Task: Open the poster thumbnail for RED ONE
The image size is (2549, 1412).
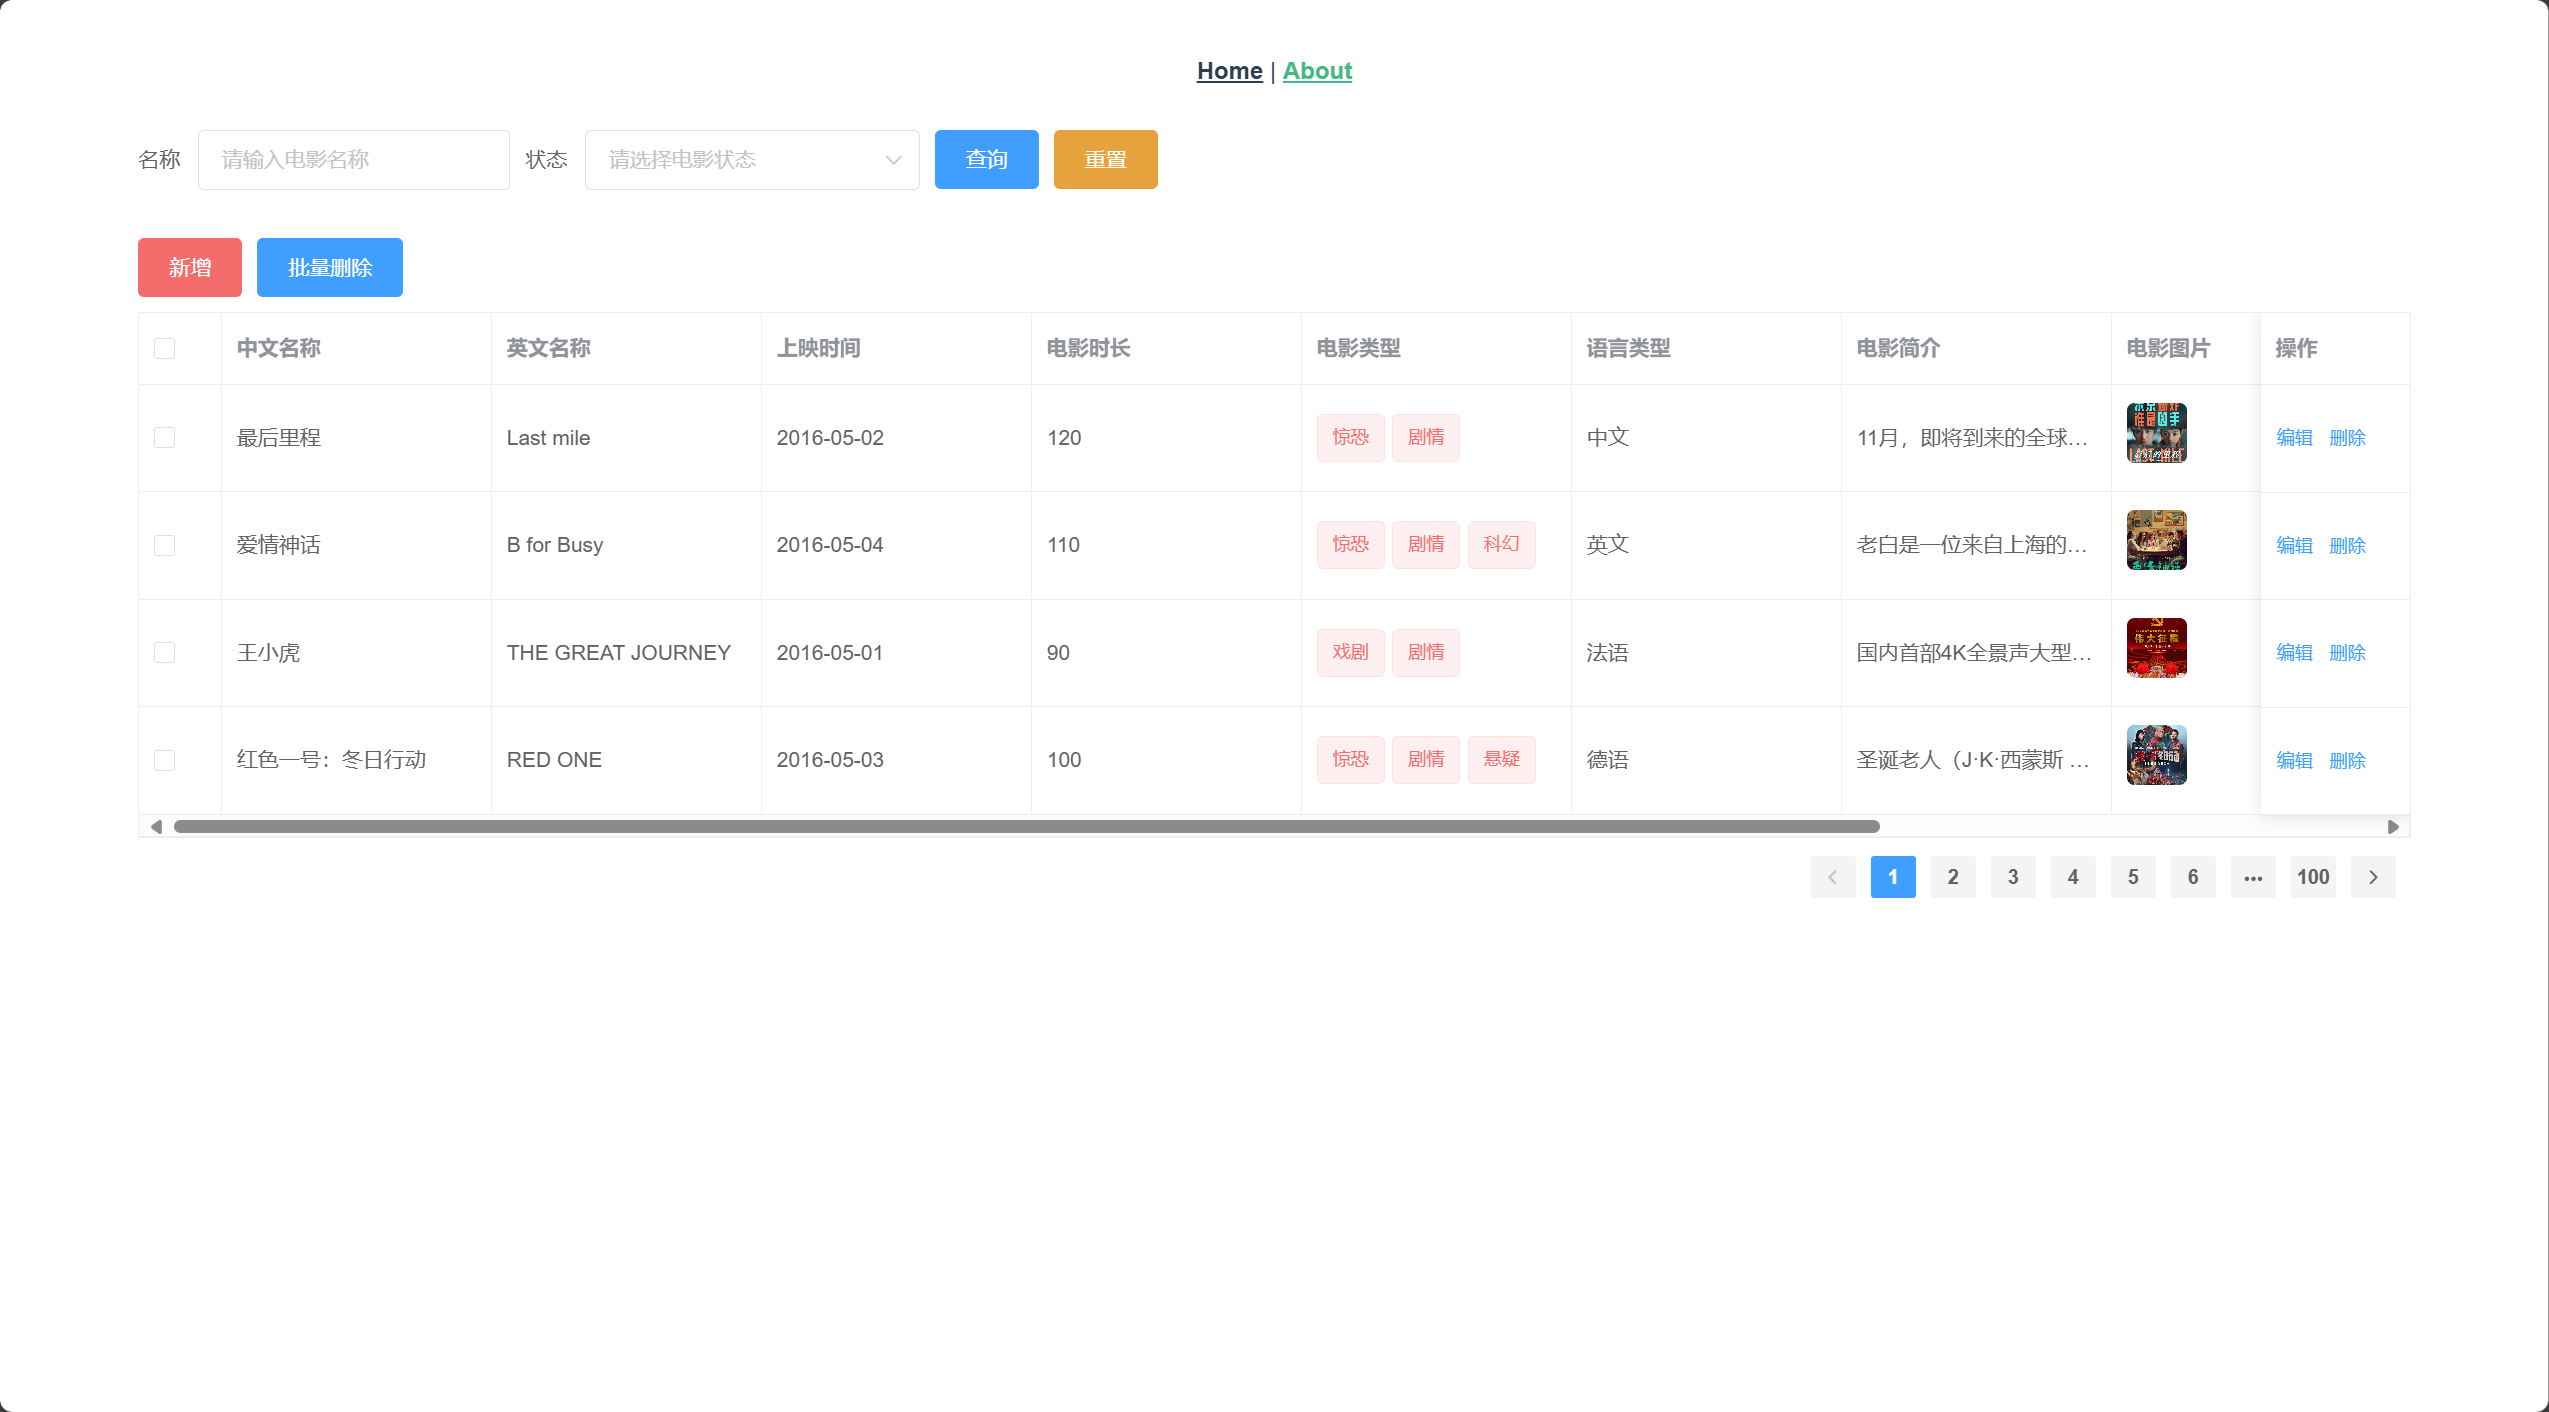Action: [x=2156, y=755]
